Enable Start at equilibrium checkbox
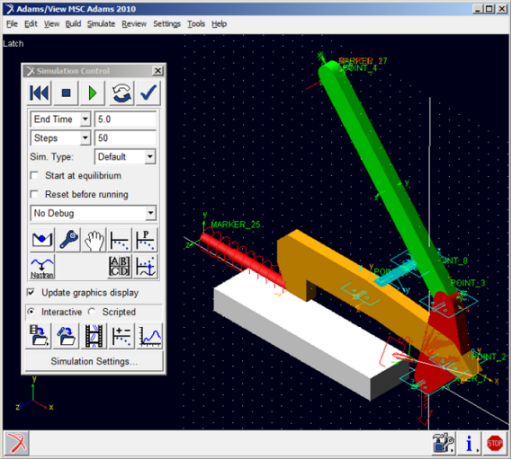This screenshot has height=459, width=511. 34,175
